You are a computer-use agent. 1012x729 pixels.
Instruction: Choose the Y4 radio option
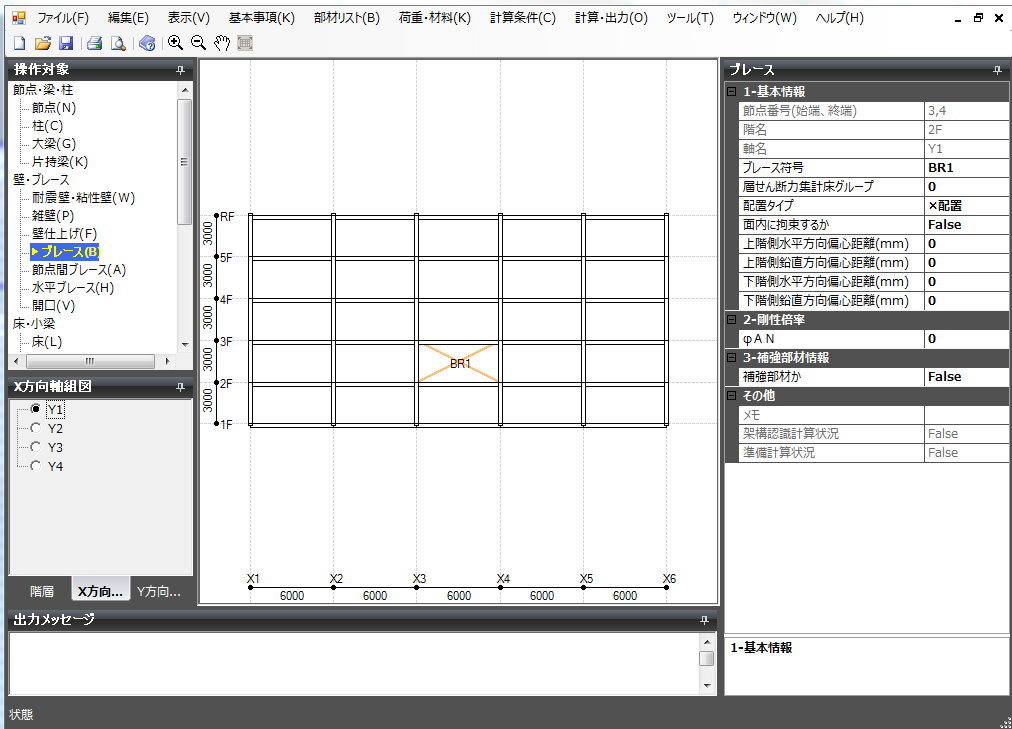tap(36, 466)
